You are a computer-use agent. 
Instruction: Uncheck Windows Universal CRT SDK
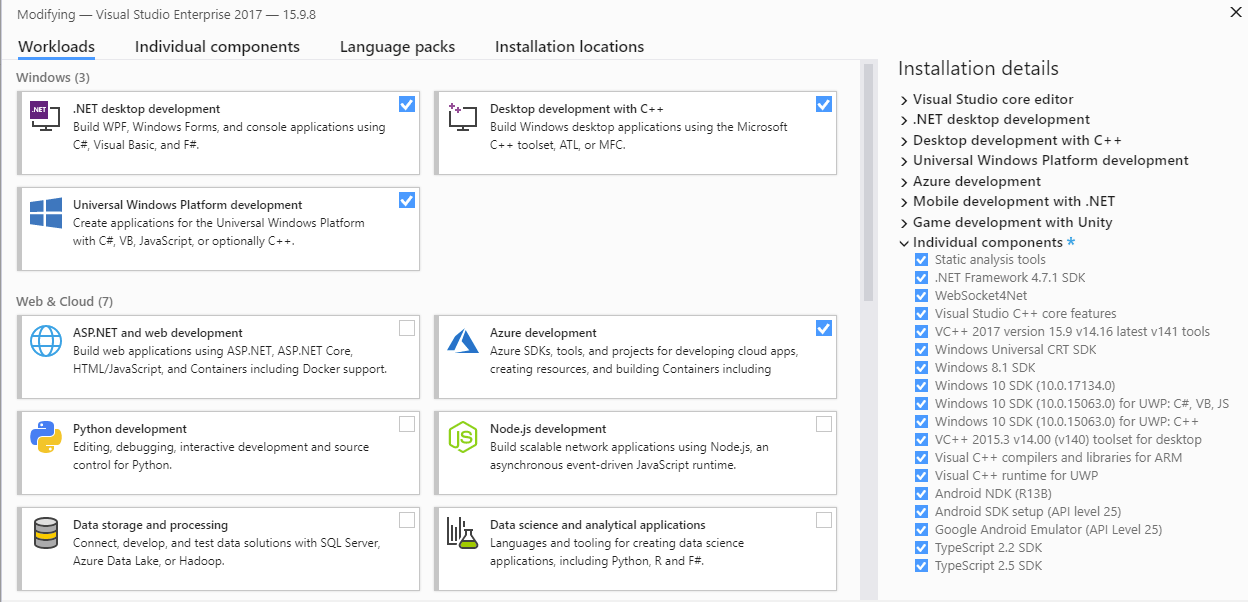(921, 350)
